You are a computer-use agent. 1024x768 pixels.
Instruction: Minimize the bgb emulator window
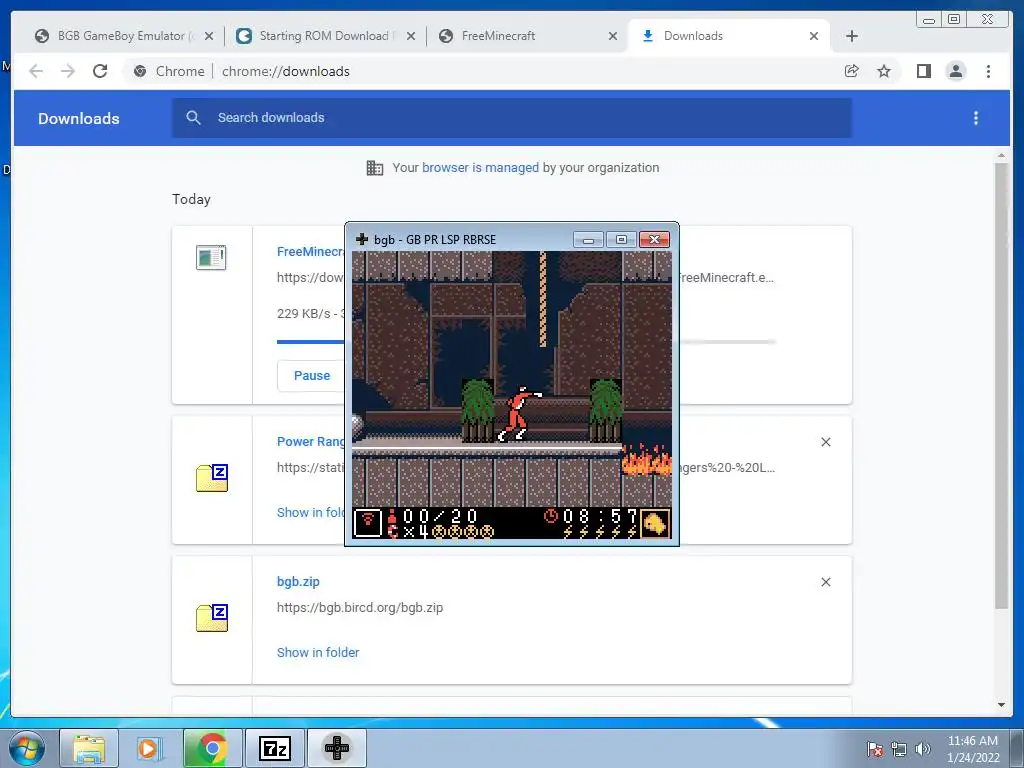tap(588, 240)
